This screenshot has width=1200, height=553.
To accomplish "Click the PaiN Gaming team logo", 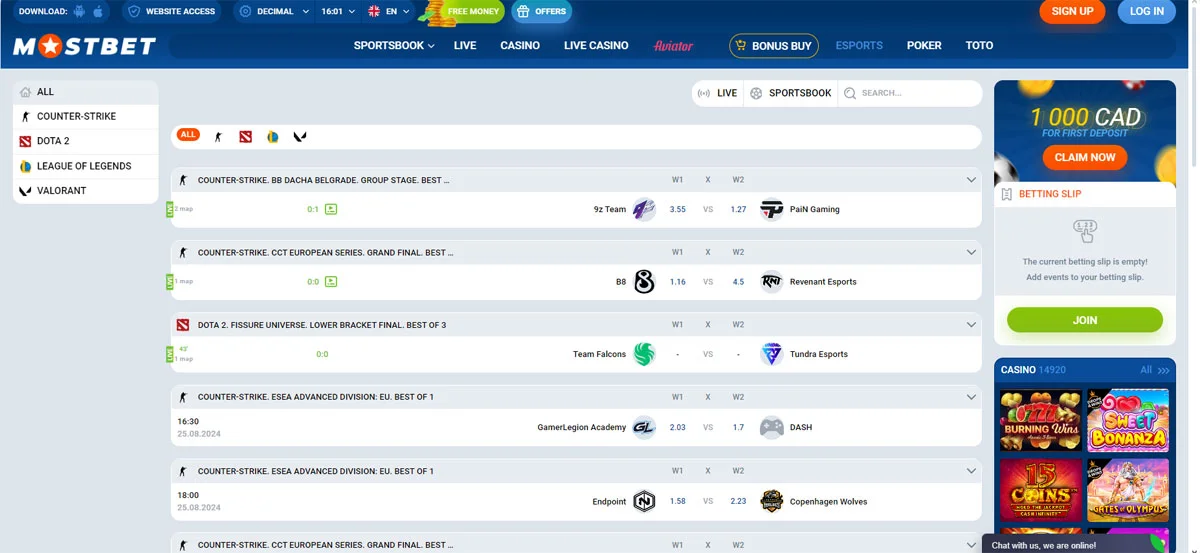I will [x=771, y=210].
